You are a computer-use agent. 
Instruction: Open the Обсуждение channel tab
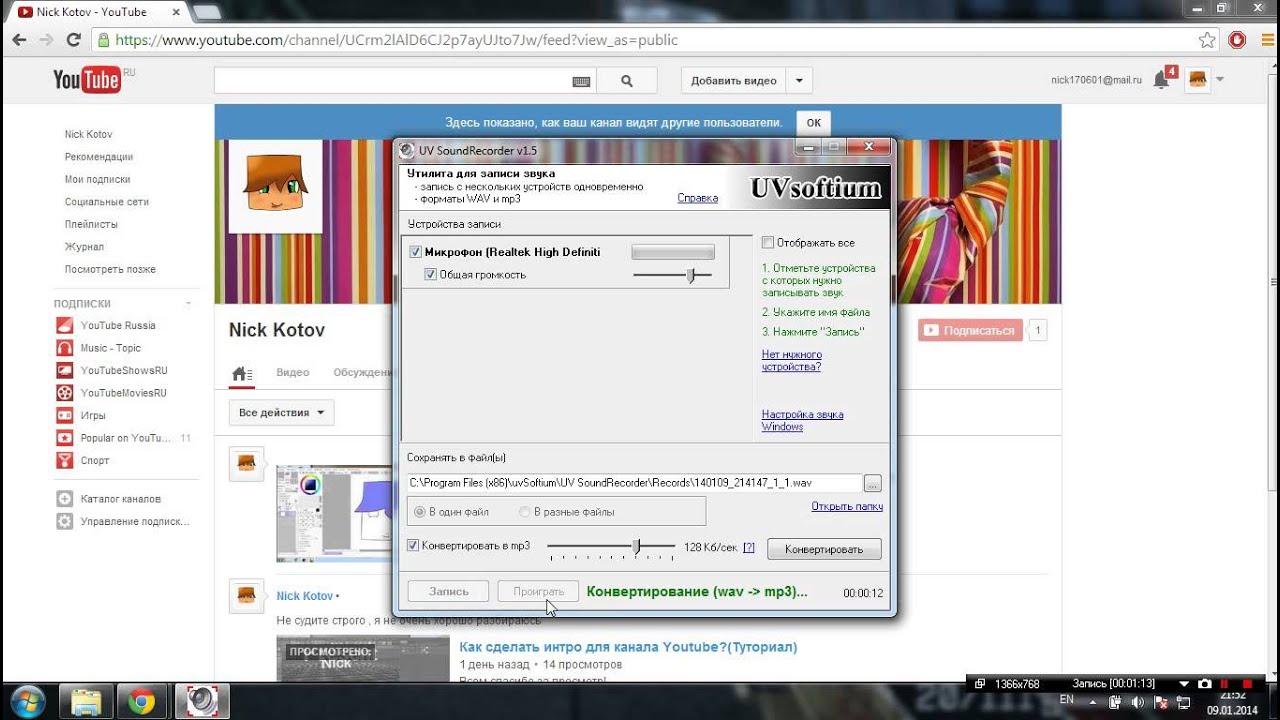tap(362, 372)
